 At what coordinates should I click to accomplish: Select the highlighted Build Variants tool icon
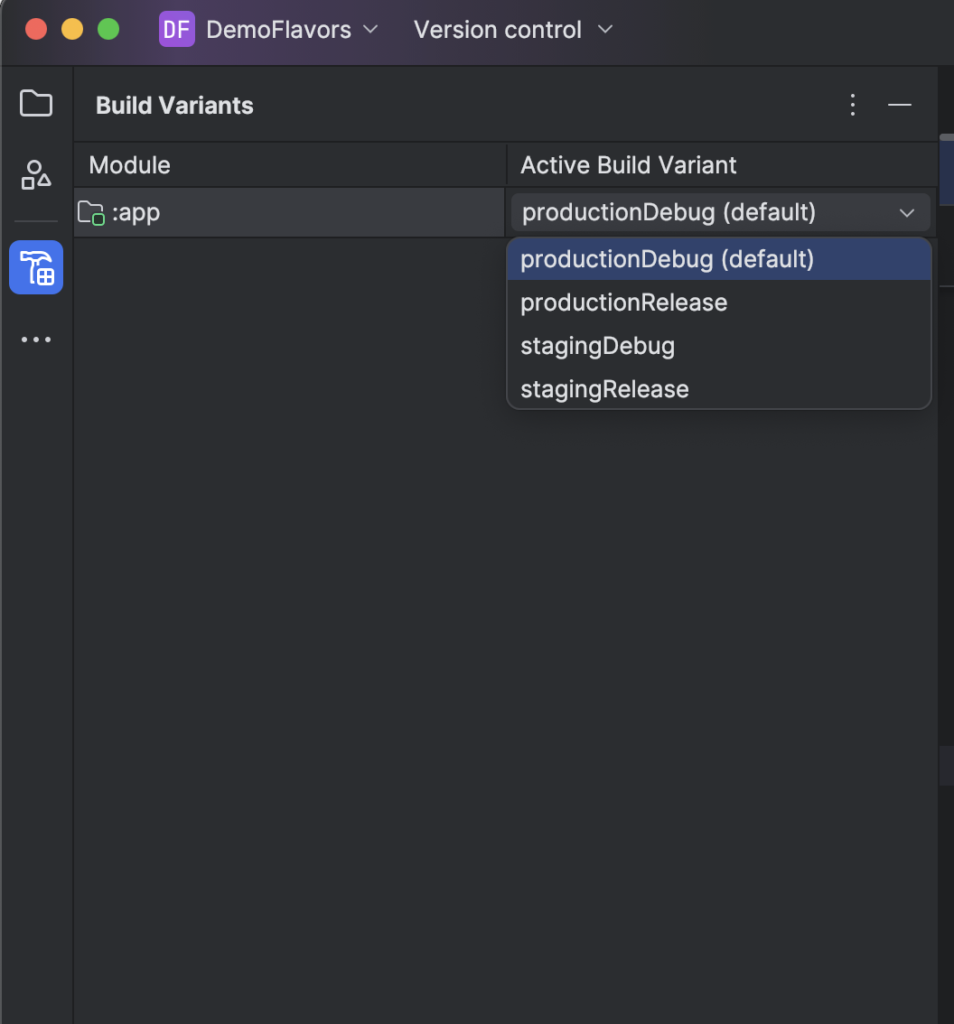point(36,267)
